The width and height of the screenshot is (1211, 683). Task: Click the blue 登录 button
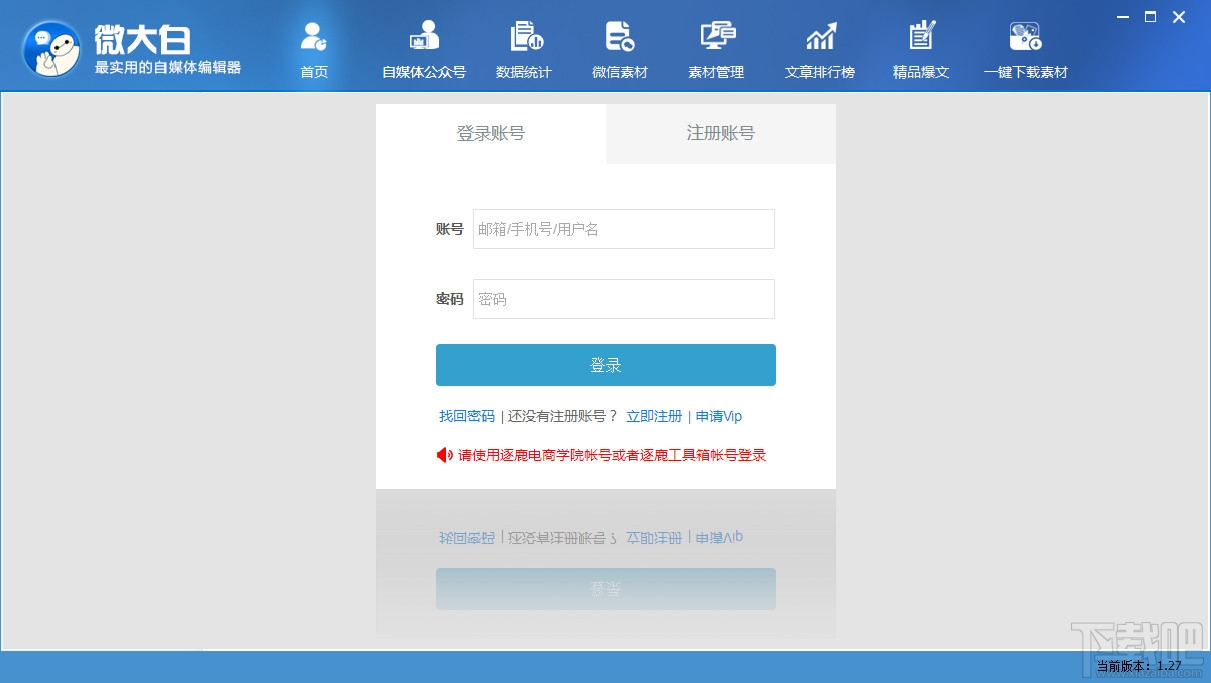click(606, 365)
